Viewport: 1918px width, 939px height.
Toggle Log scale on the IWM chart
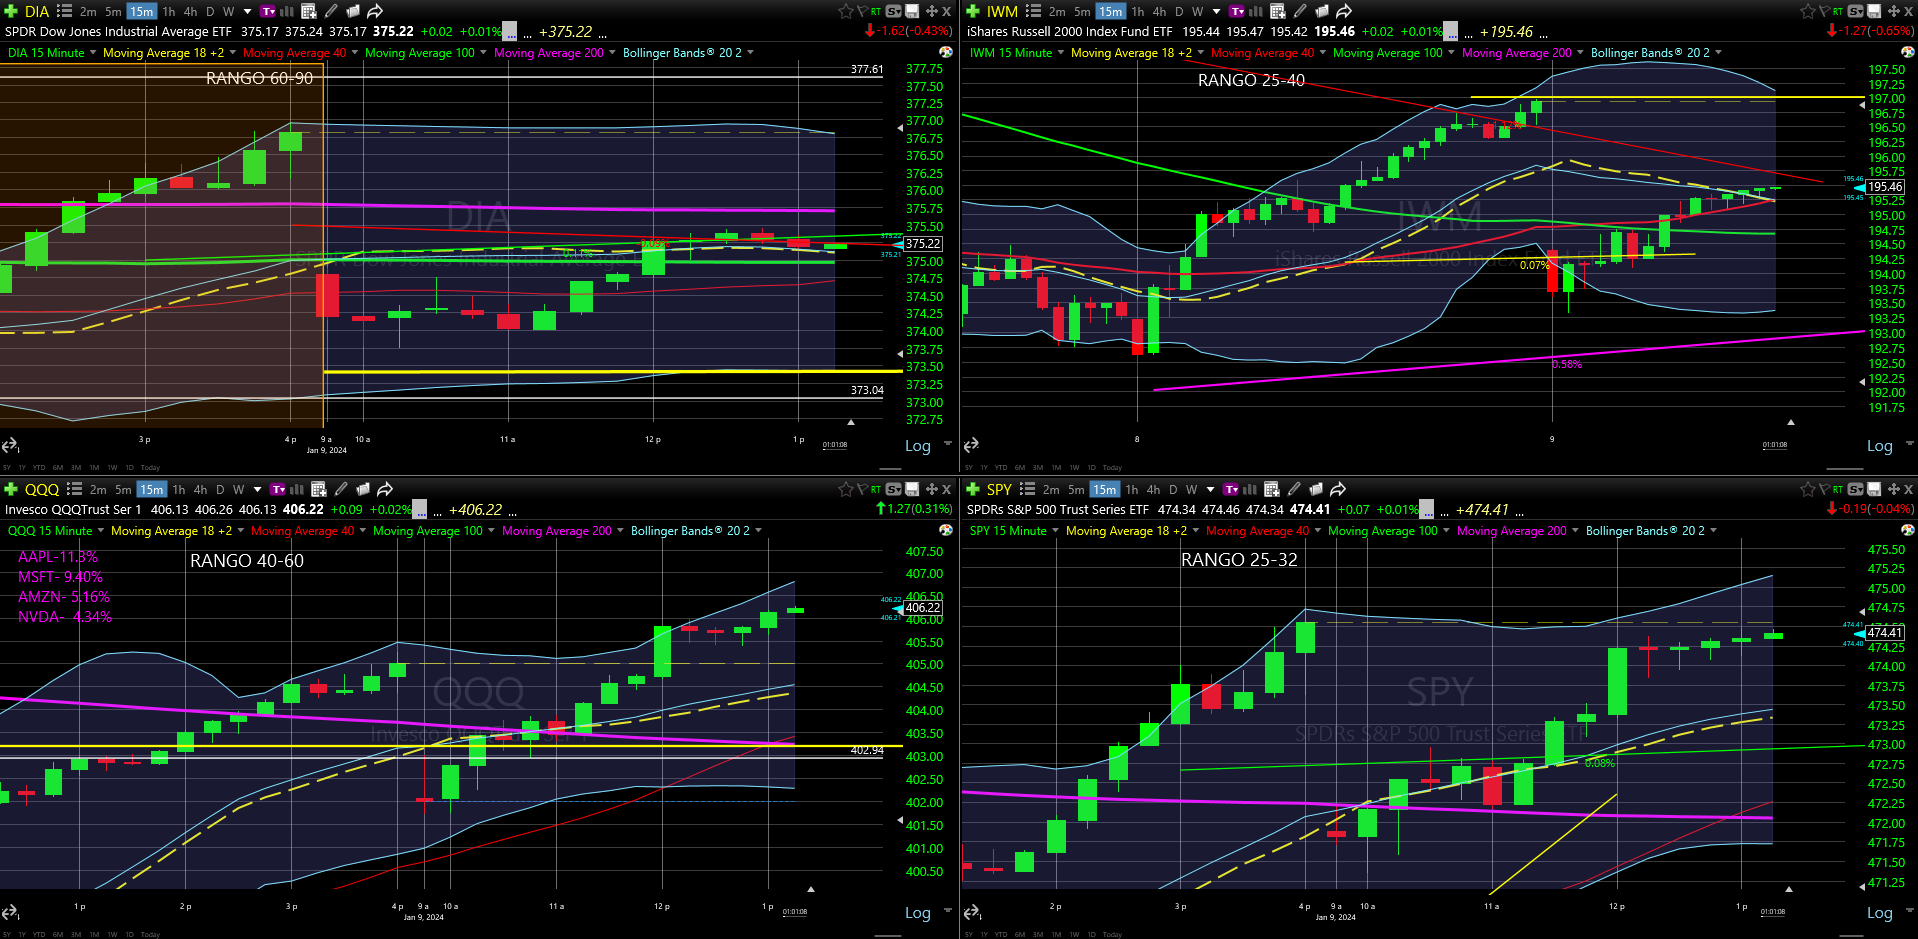(1880, 446)
